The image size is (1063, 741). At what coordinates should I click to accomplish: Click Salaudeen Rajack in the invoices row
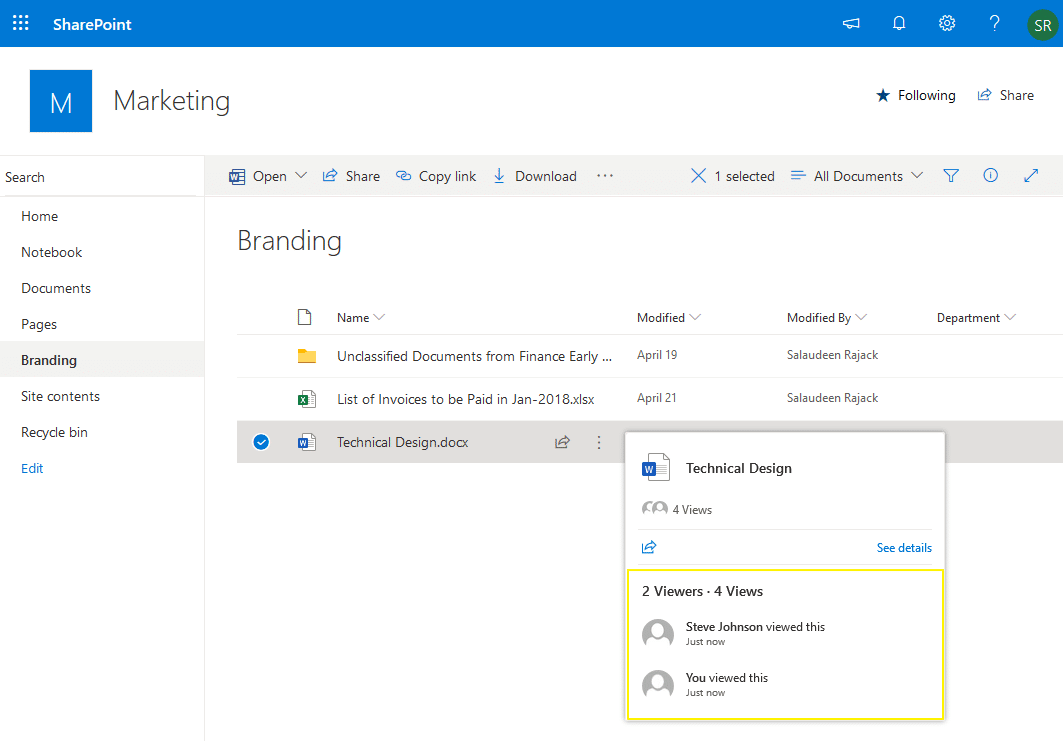(x=832, y=397)
